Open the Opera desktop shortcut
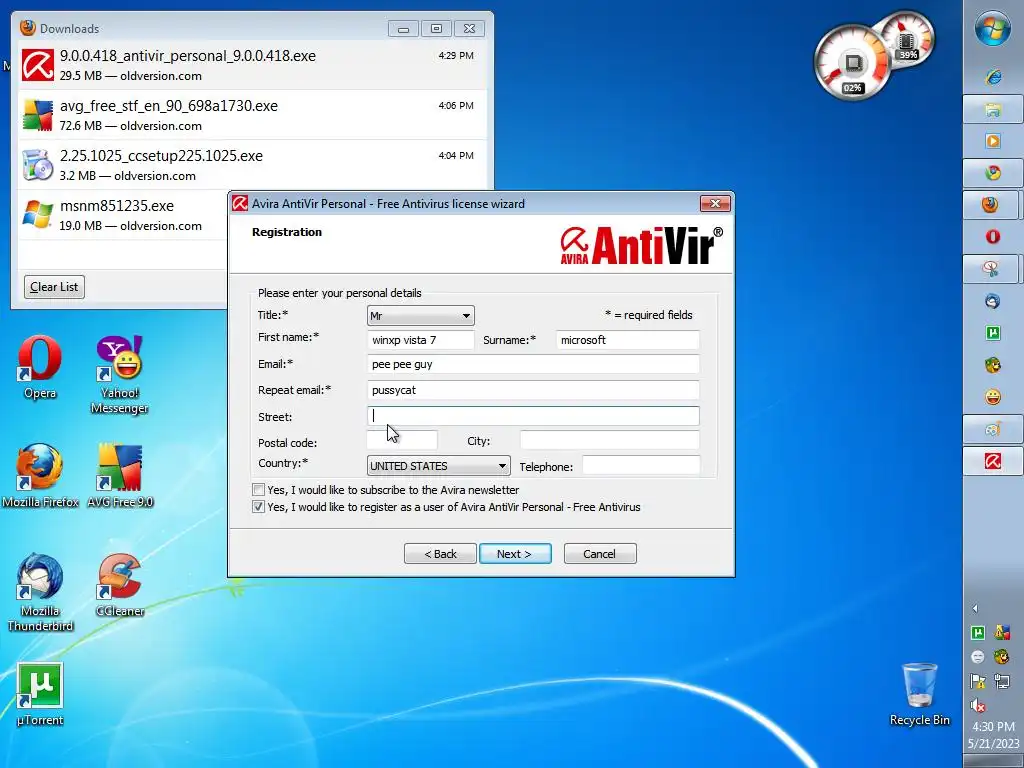Viewport: 1024px width, 768px height. tap(40, 367)
